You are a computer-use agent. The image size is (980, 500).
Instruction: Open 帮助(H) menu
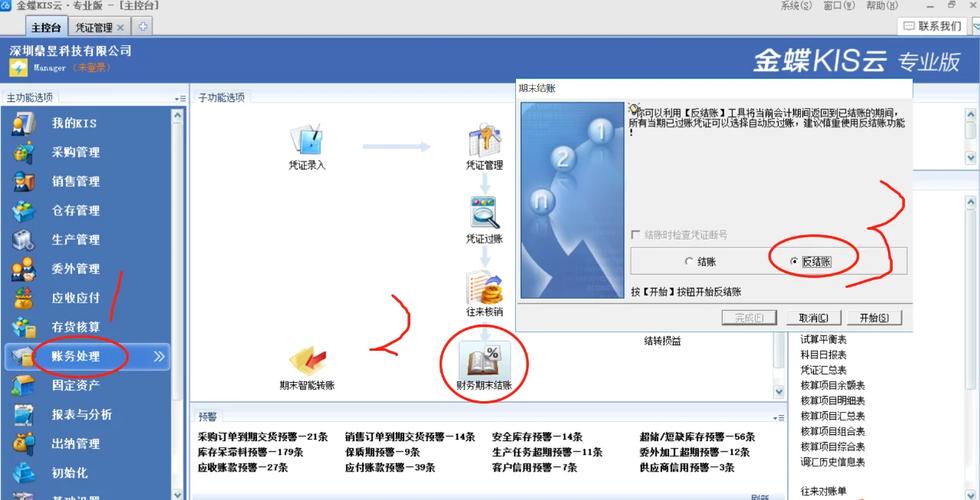pos(882,6)
